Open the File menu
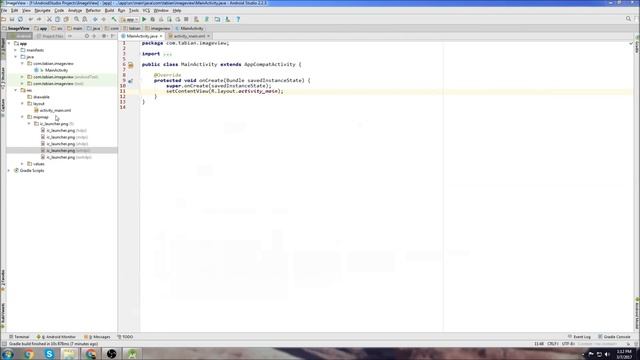The width and height of the screenshot is (640, 360). pos(4,10)
